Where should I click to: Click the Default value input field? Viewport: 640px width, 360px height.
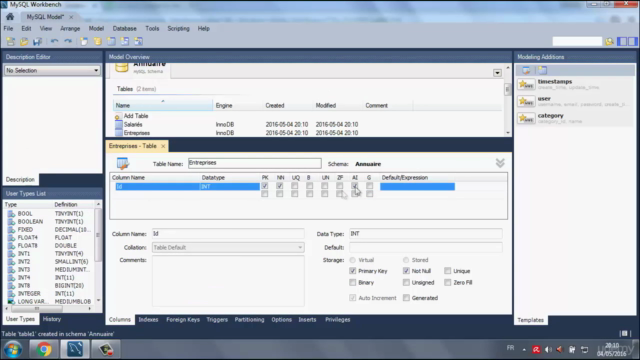[426, 247]
